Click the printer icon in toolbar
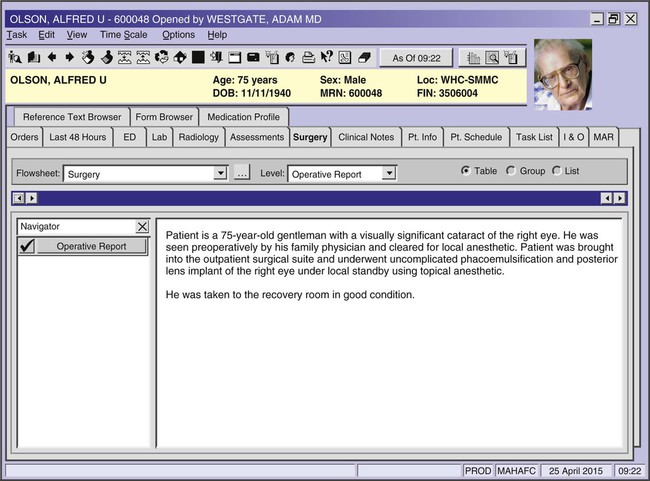Viewport: 650px width, 481px height. coord(308,57)
